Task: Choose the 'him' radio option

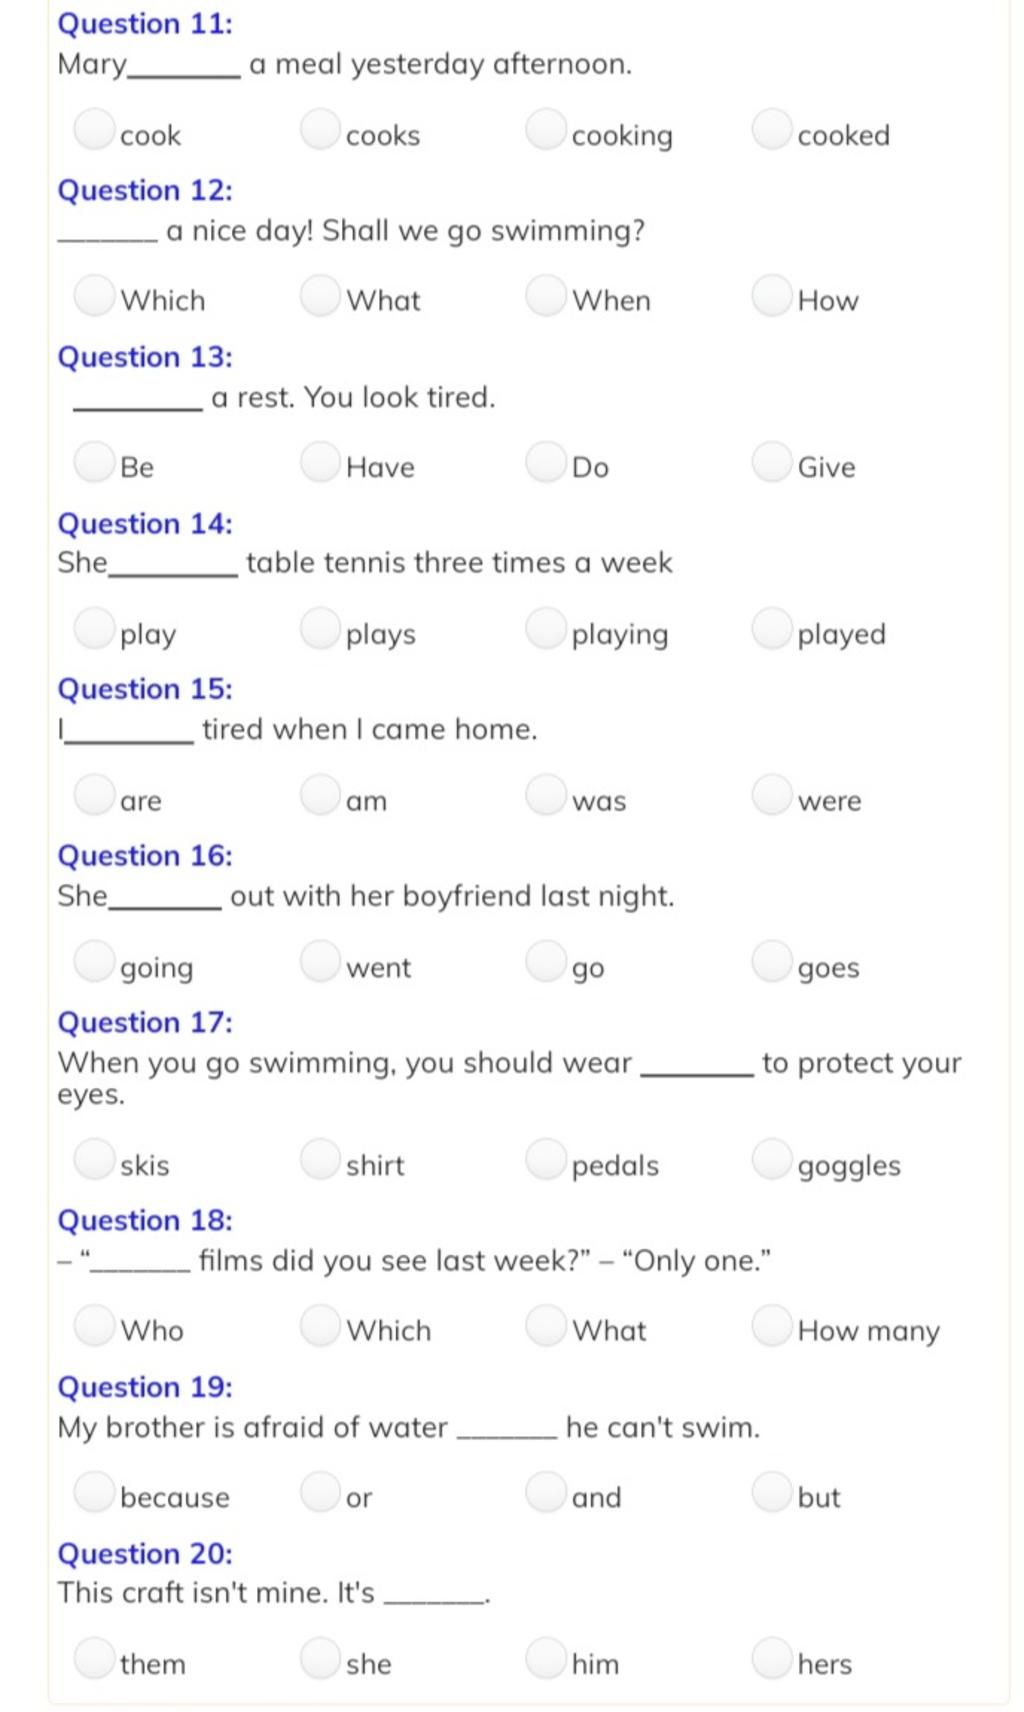Action: pyautogui.click(x=546, y=1657)
